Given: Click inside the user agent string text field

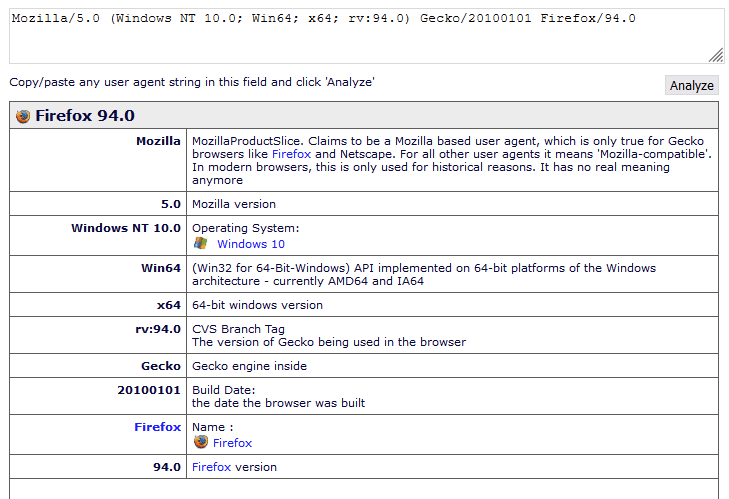Looking at the screenshot, I should click(x=366, y=36).
